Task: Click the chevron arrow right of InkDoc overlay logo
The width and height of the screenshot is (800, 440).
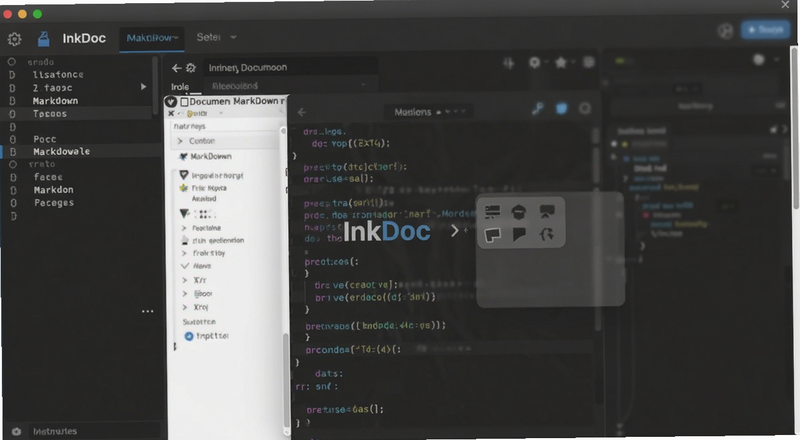Action: [x=455, y=231]
